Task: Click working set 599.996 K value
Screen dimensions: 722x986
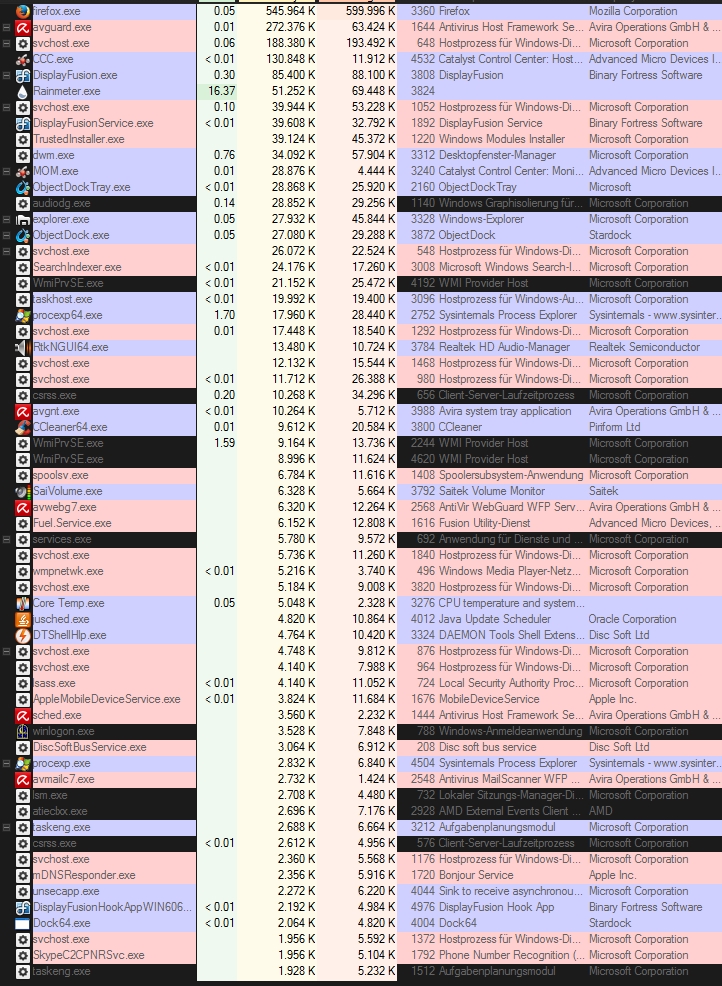Action: (x=370, y=11)
